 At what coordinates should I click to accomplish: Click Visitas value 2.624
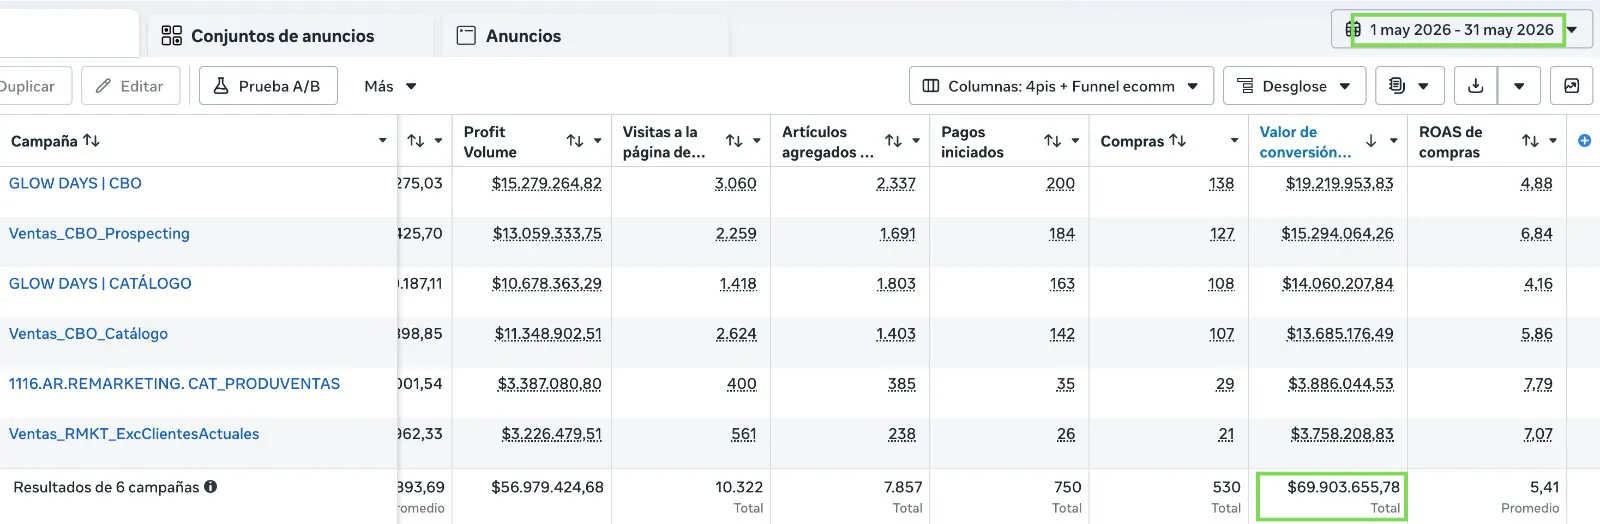[736, 333]
